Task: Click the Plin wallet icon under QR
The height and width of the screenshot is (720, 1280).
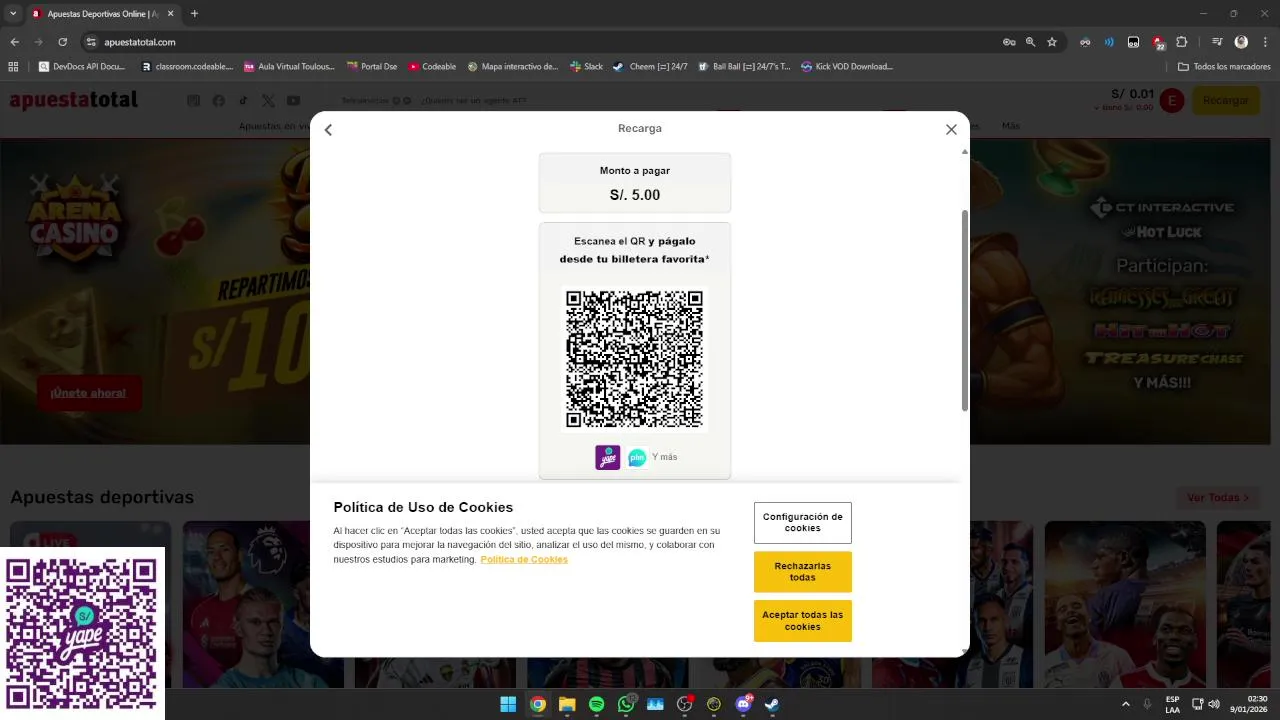Action: (637, 457)
